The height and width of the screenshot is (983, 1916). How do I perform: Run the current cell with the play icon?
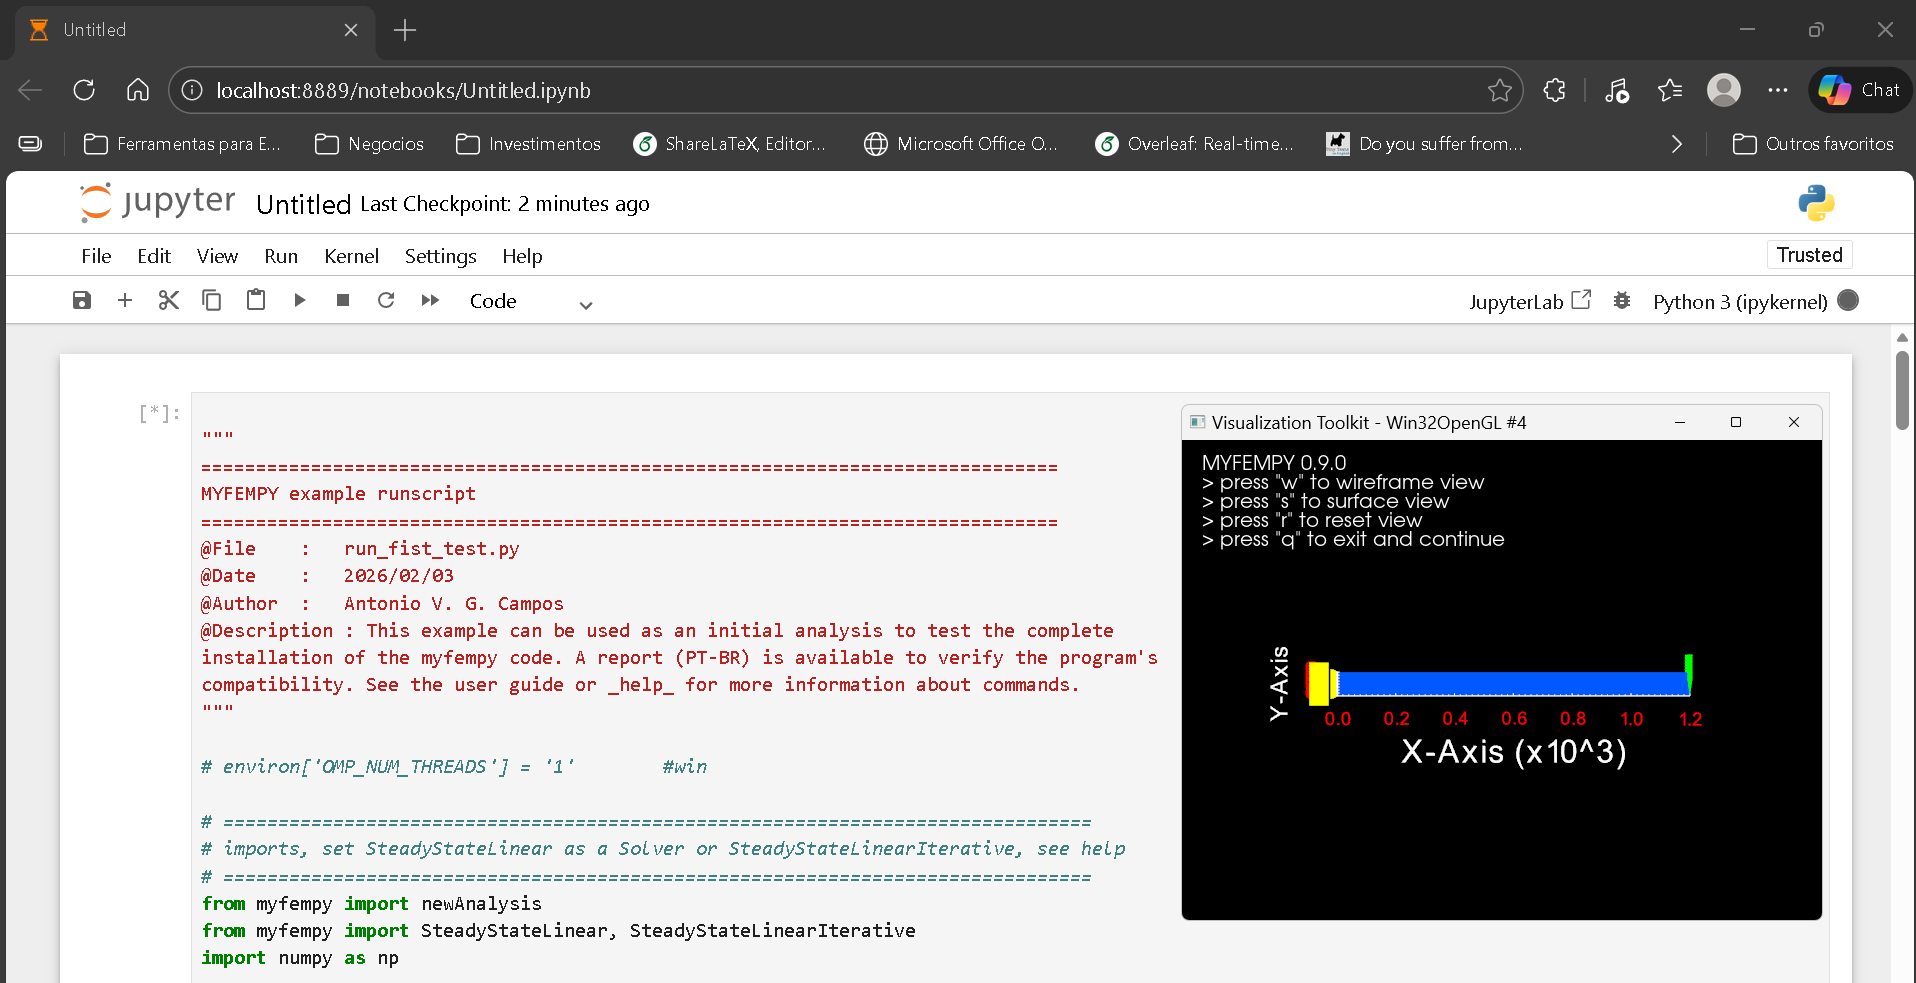(x=300, y=300)
